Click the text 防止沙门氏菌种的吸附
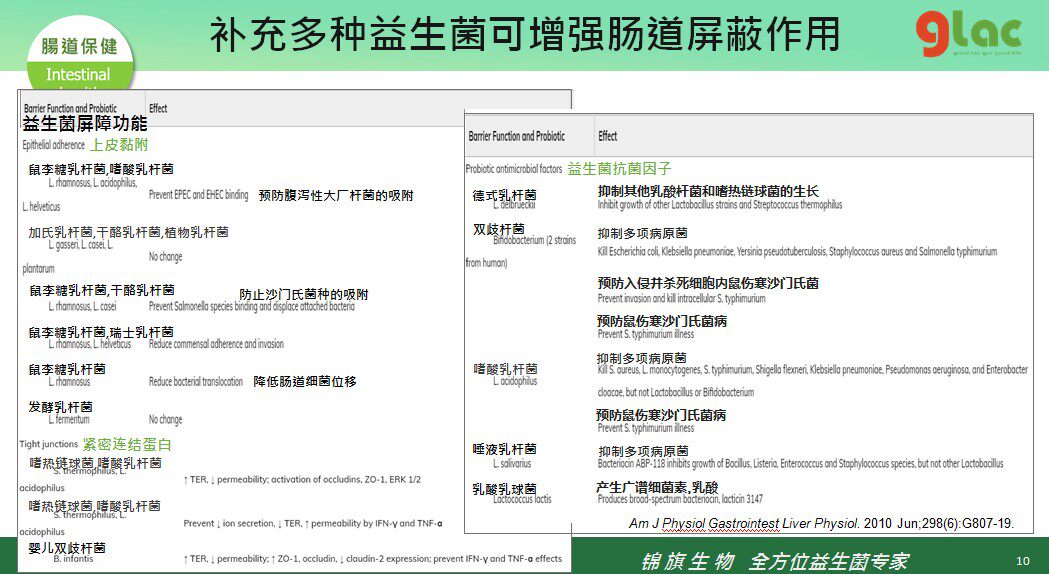The image size is (1049, 574). tap(304, 294)
